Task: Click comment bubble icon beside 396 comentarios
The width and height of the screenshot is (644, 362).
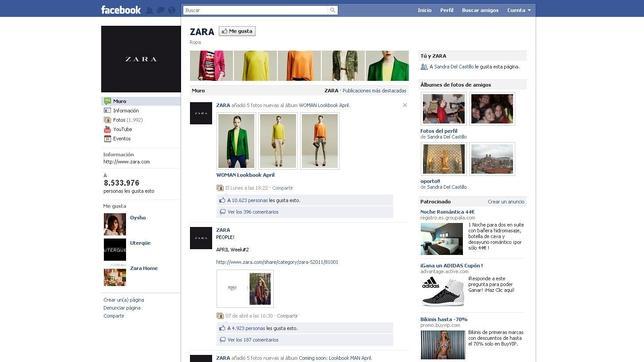Action: coord(223,212)
